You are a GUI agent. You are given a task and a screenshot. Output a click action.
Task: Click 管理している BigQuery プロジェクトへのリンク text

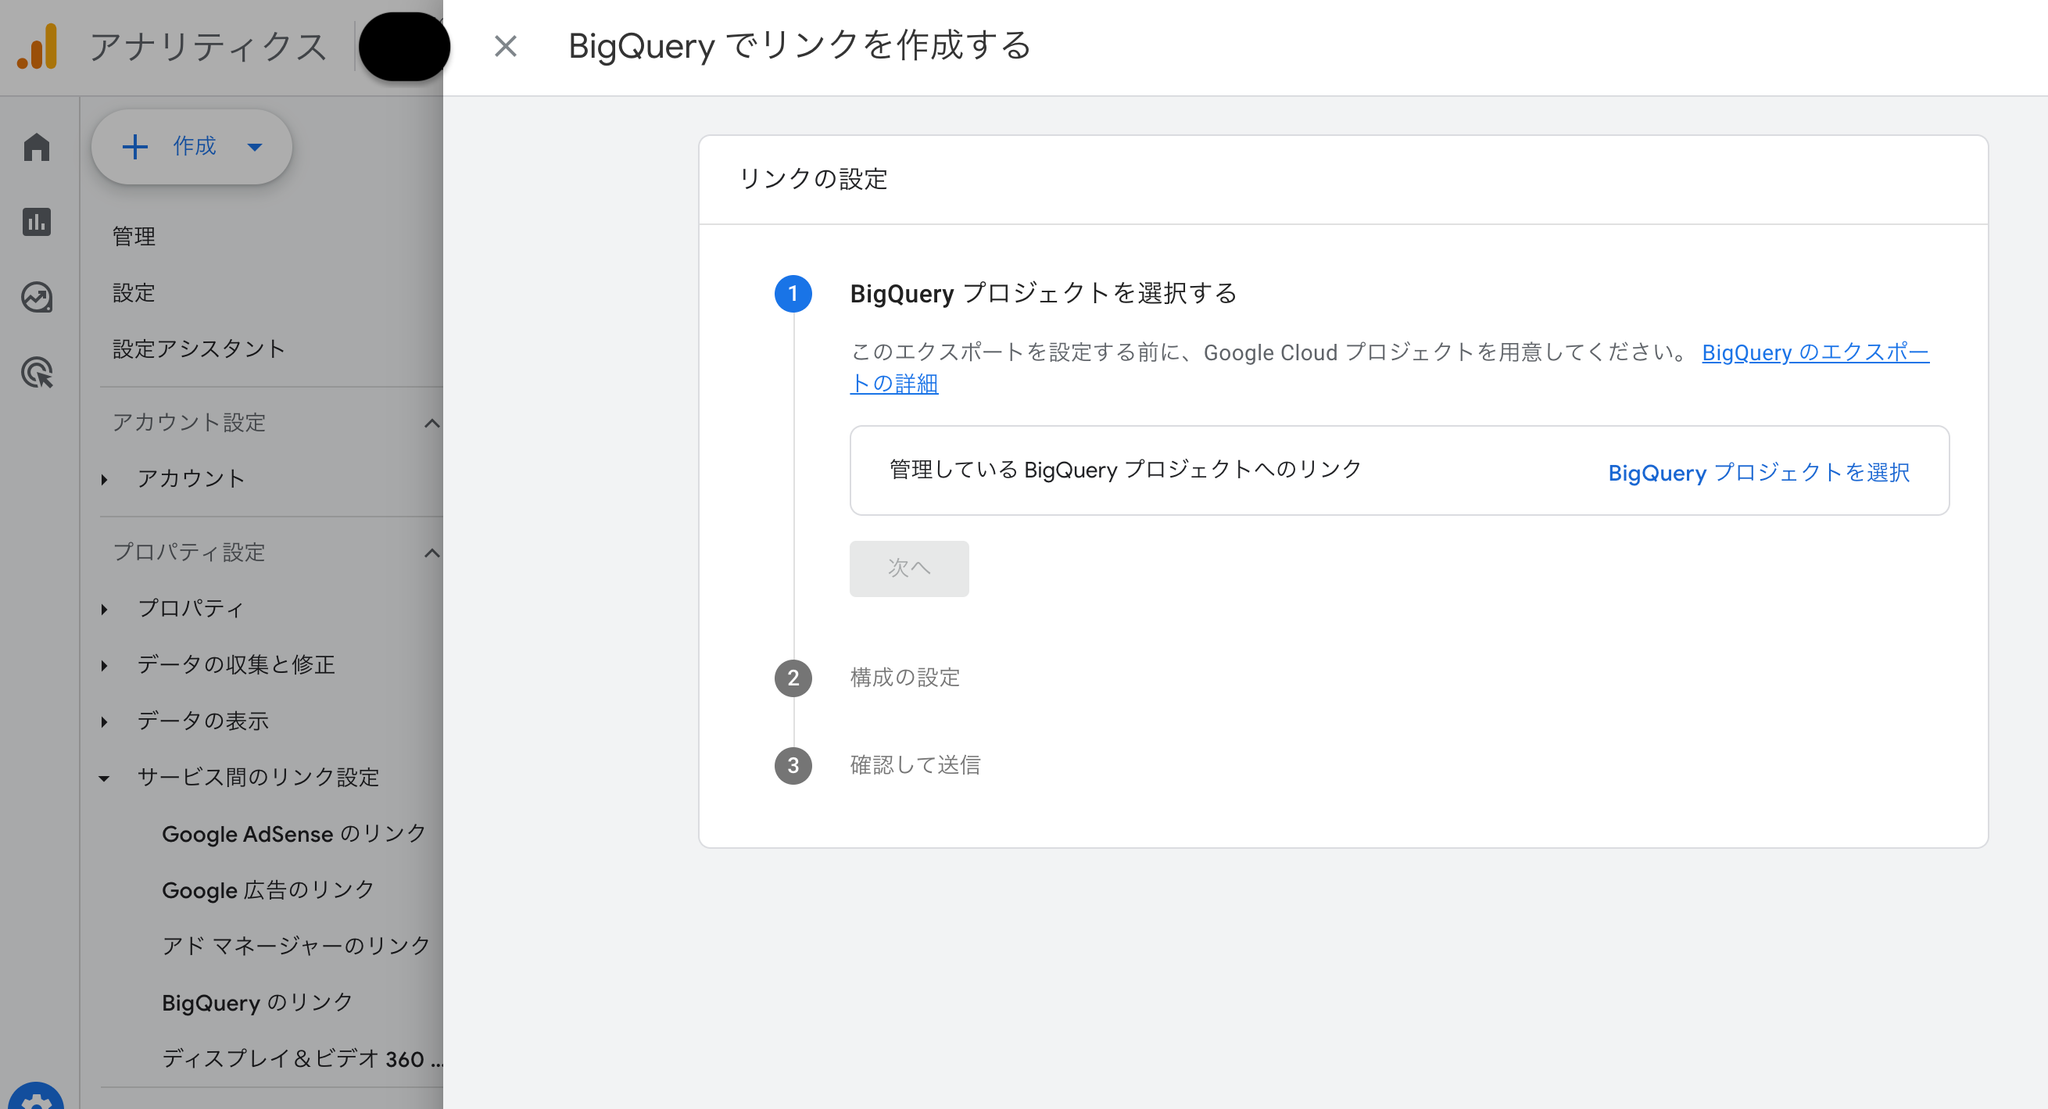(x=1125, y=470)
